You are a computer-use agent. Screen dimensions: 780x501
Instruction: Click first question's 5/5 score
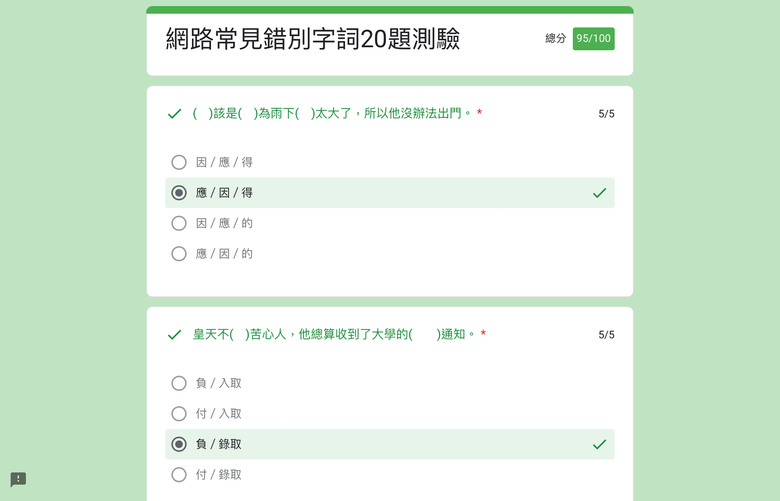coord(606,114)
